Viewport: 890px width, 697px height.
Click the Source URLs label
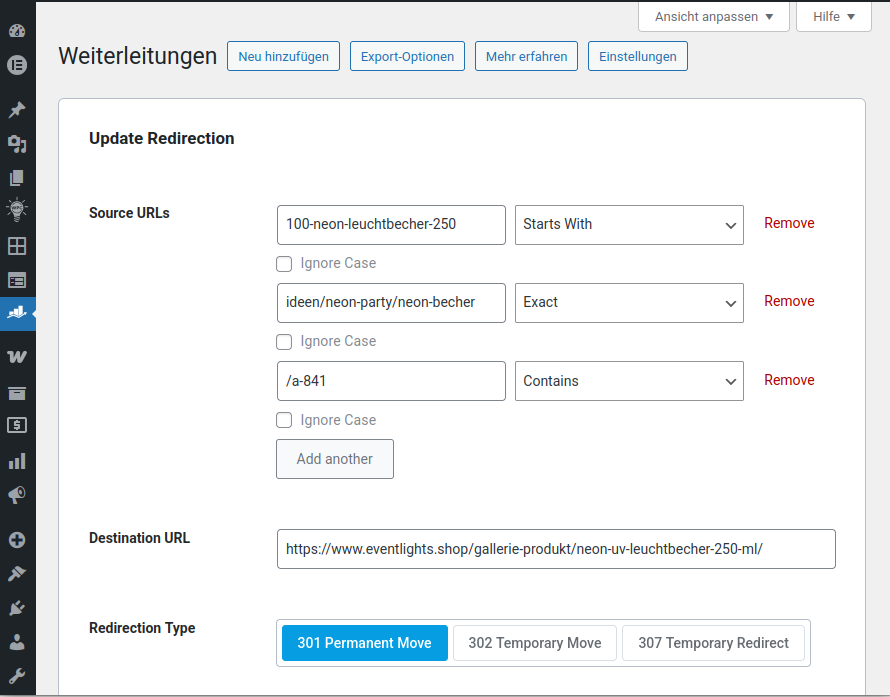click(129, 213)
